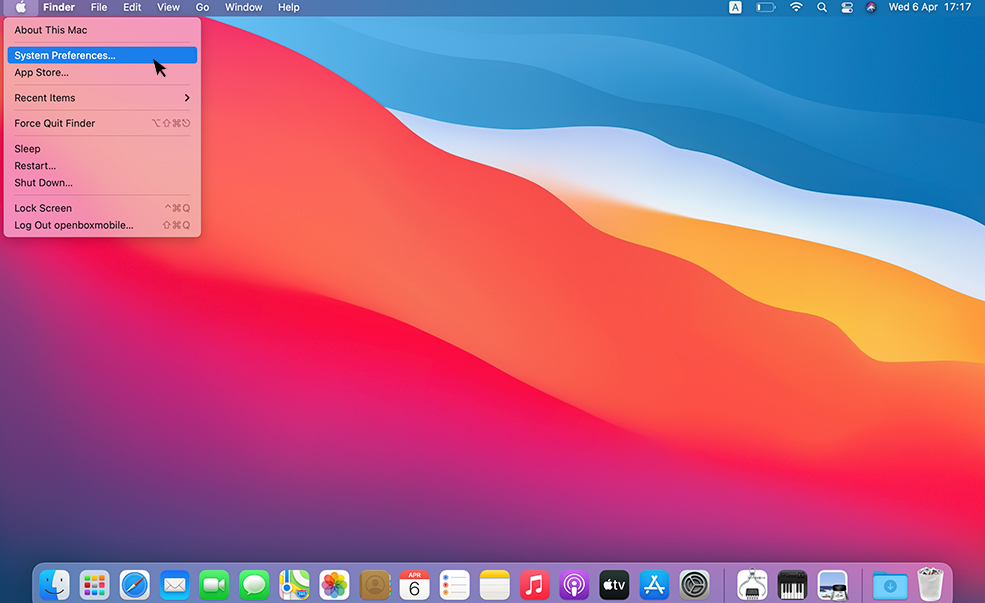
Task: Choose Restart… in the Apple menu
Action: point(102,166)
